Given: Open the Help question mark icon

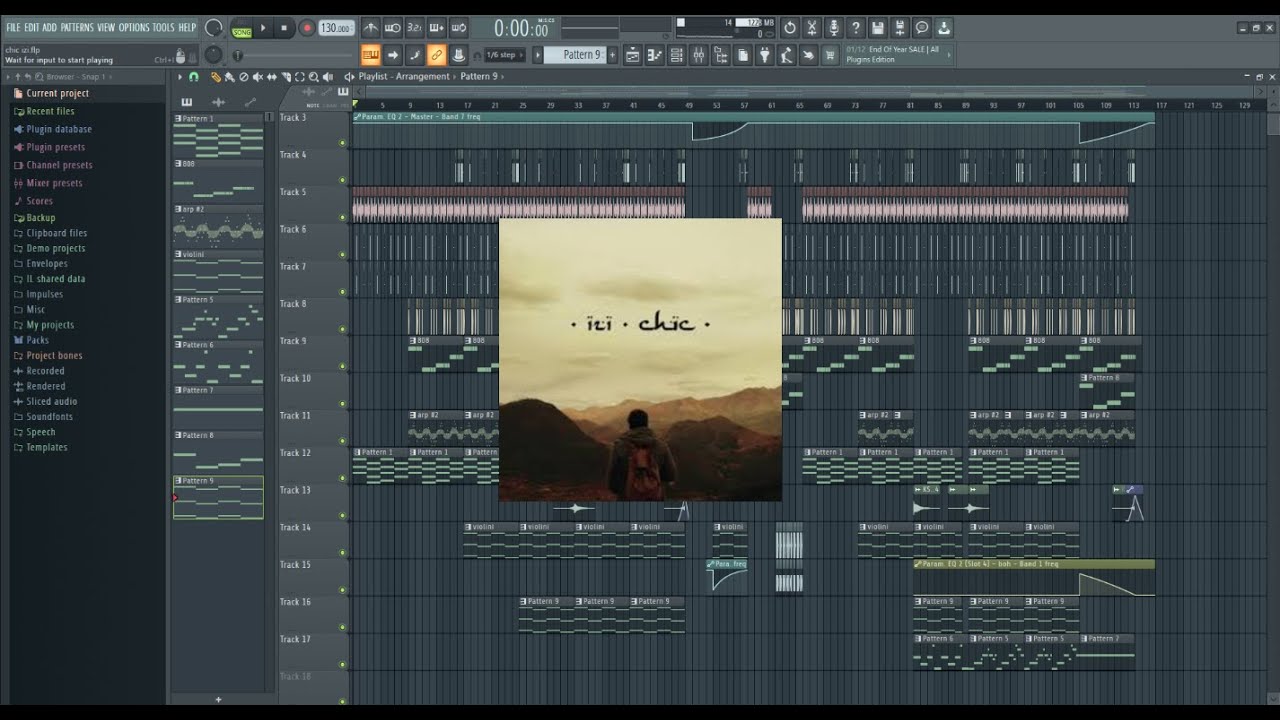Looking at the screenshot, I should pyautogui.click(x=856, y=28).
